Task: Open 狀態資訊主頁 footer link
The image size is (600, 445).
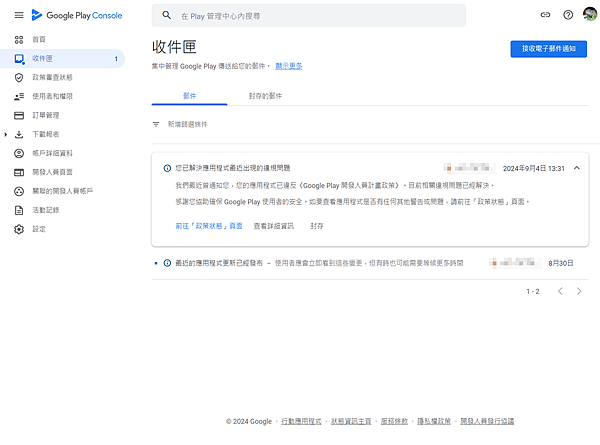Action: 351,421
